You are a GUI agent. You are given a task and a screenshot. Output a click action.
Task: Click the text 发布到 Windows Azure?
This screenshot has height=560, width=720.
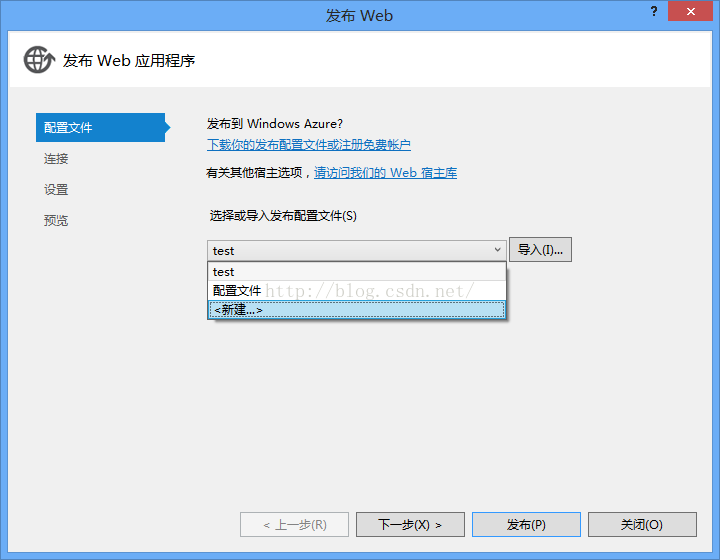point(275,124)
